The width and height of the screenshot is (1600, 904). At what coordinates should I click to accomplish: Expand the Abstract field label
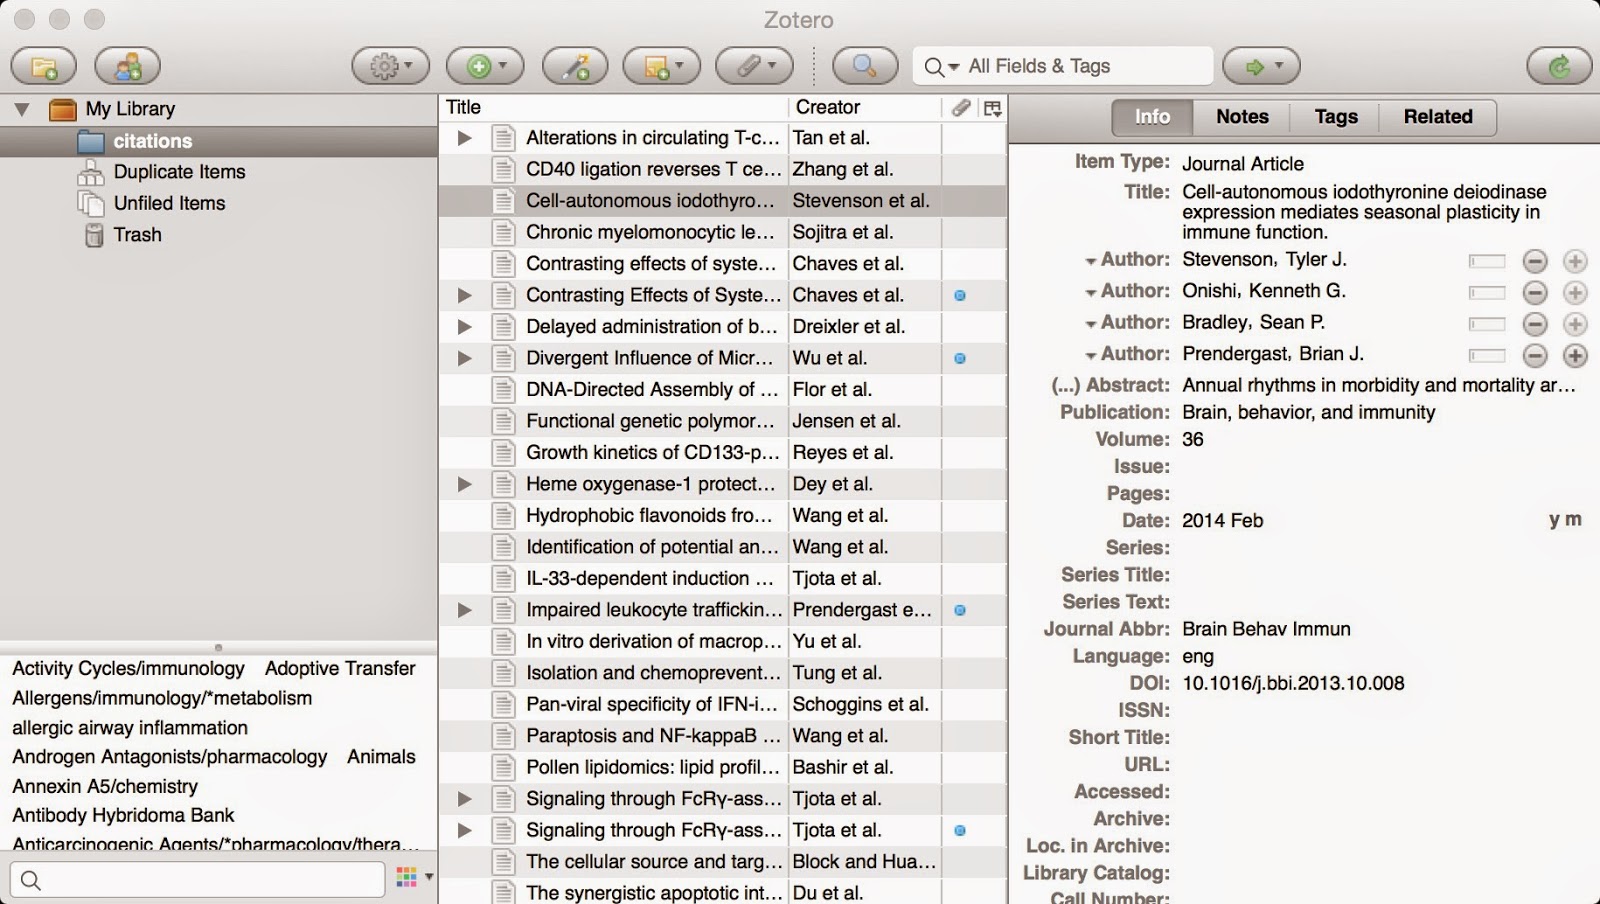pos(1110,385)
